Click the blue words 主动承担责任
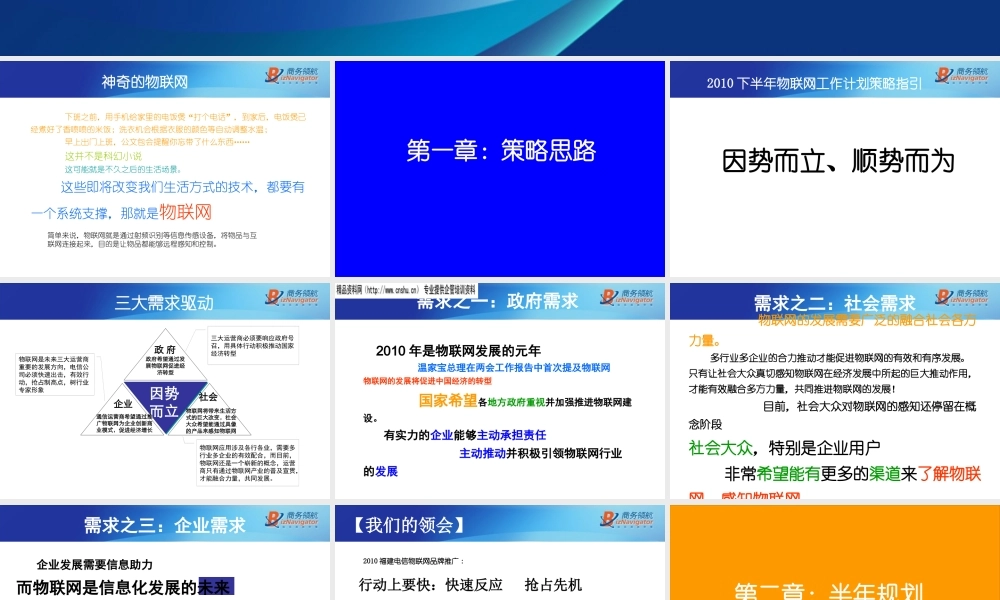Viewport: 1000px width, 600px height. pyautogui.click(x=511, y=435)
